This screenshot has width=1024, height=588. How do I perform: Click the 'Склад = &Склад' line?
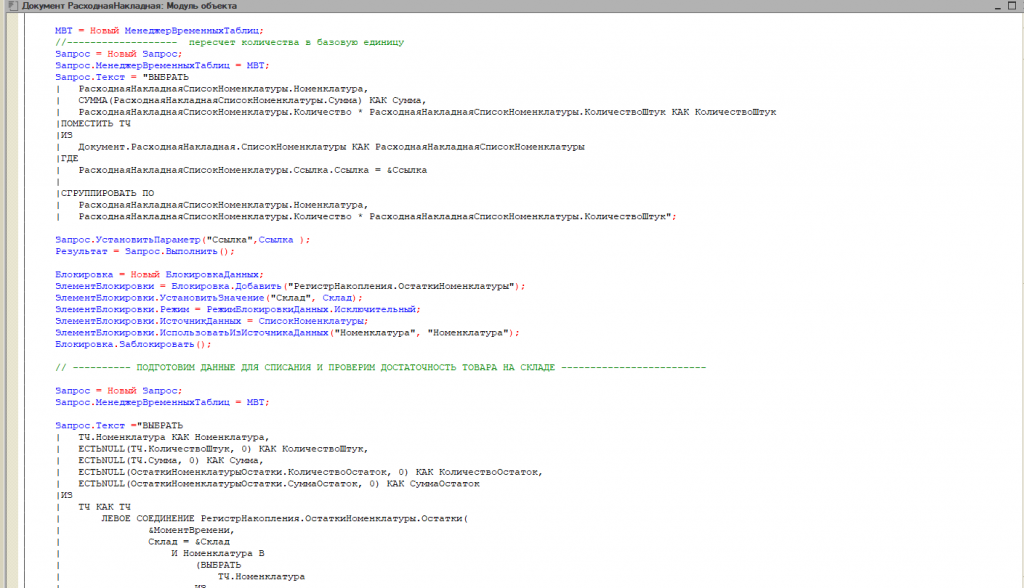tap(189, 542)
